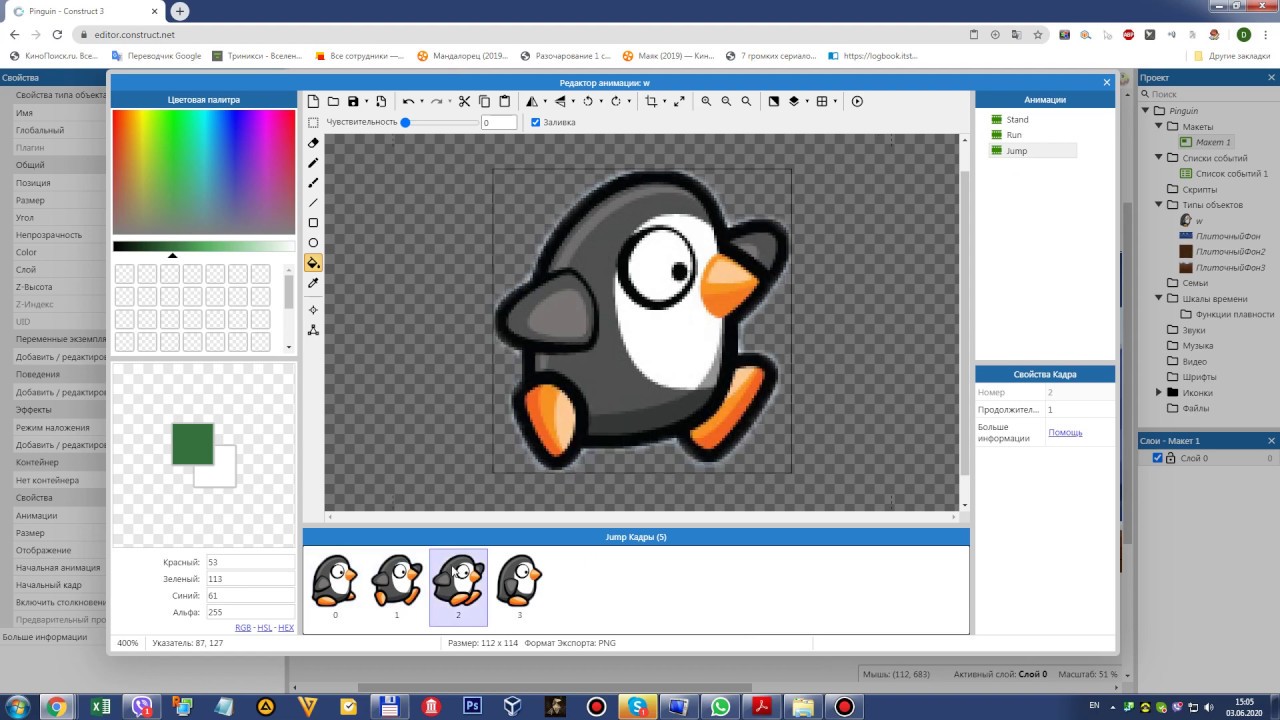Open the save dropdown arrow
This screenshot has width=1280, height=720.
366,101
